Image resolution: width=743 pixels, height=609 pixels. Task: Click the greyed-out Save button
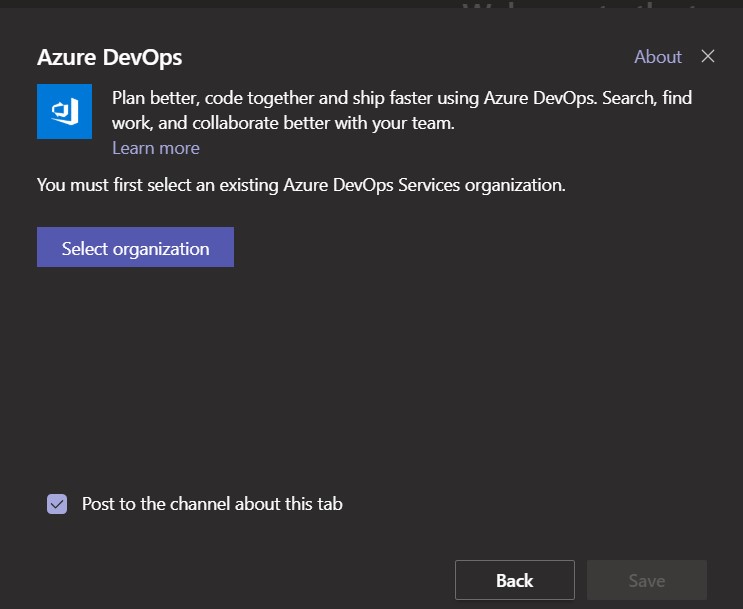(646, 580)
